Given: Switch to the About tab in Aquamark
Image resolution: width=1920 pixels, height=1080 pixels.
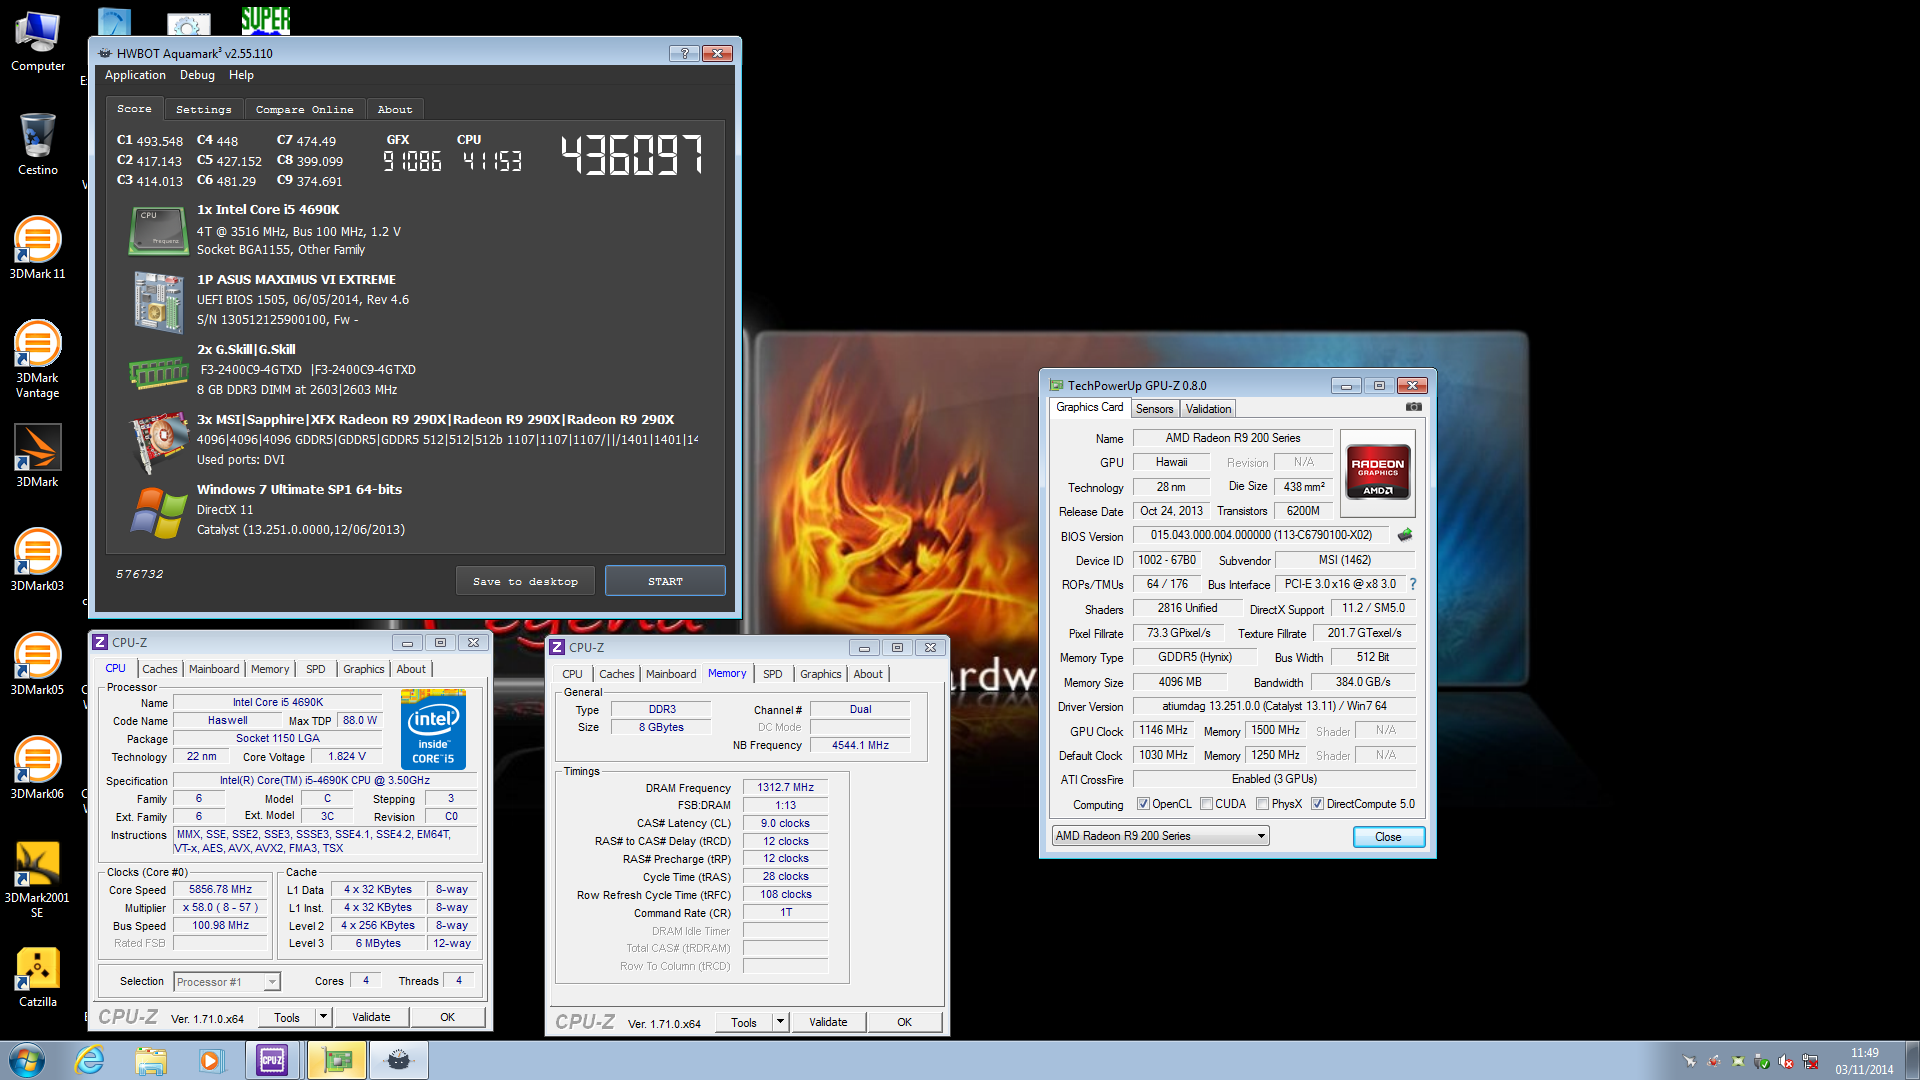Looking at the screenshot, I should (x=395, y=109).
